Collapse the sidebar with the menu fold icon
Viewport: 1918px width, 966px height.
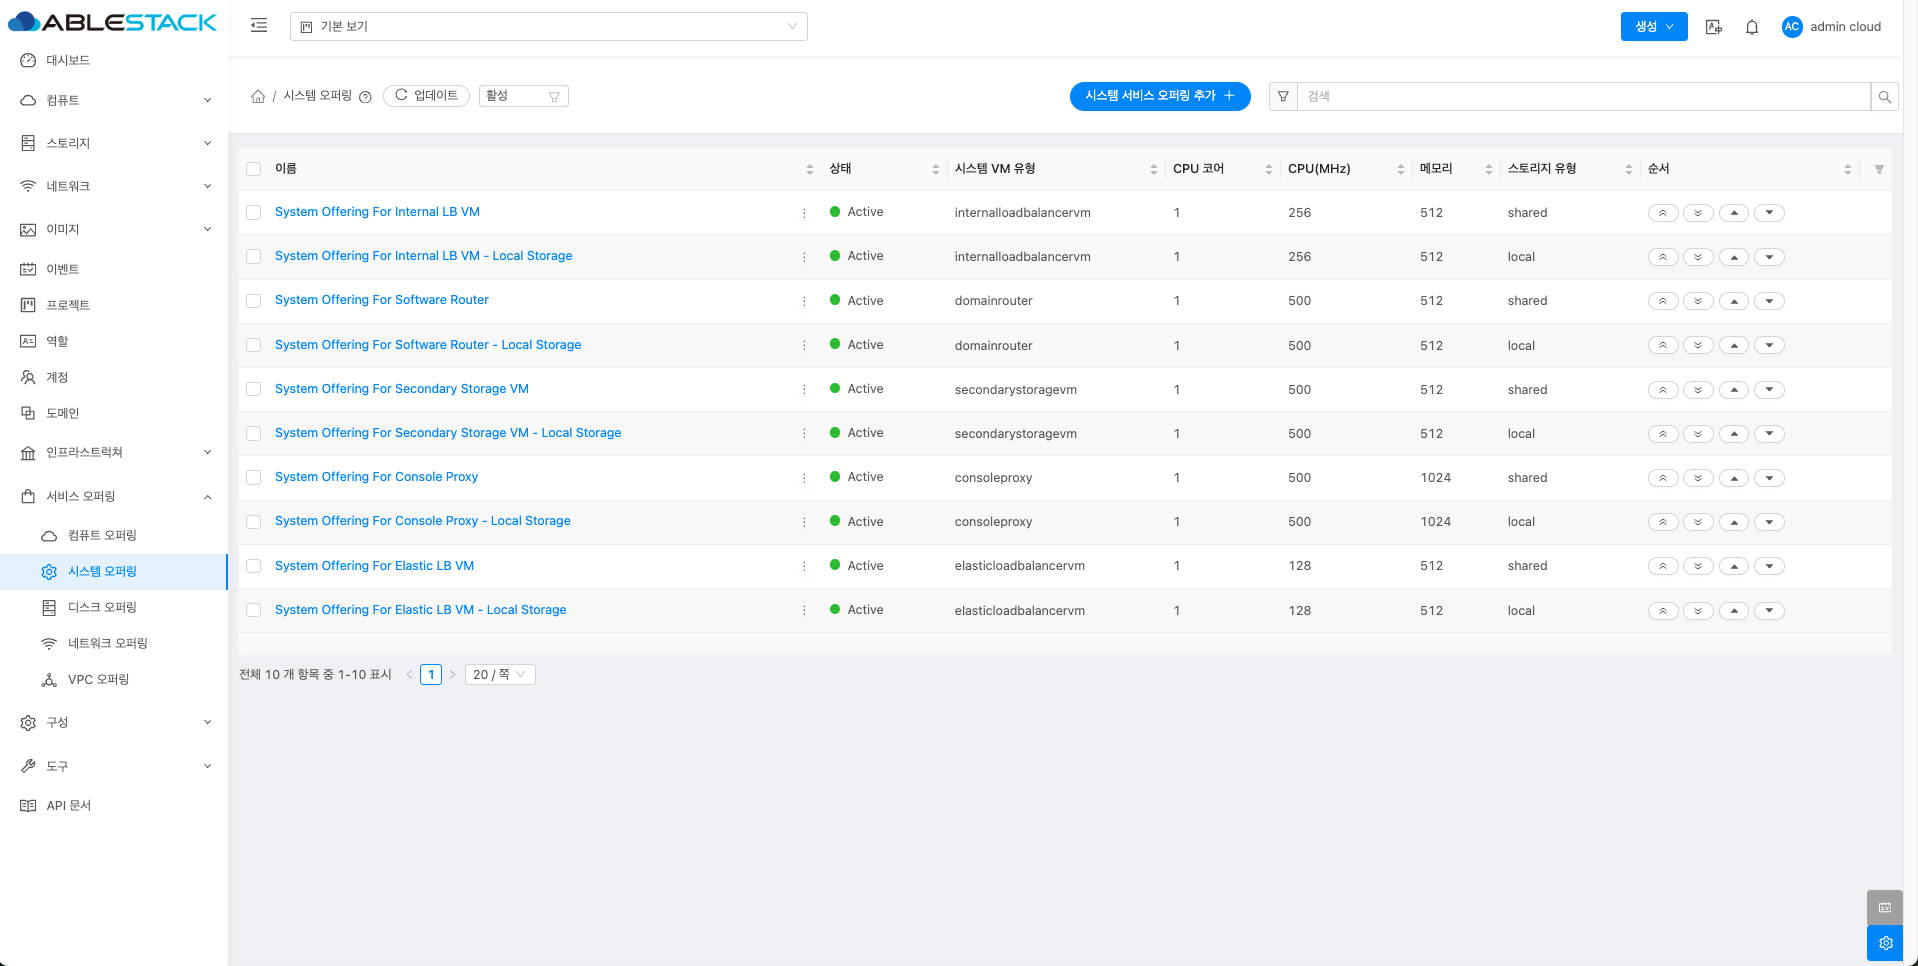click(x=259, y=26)
